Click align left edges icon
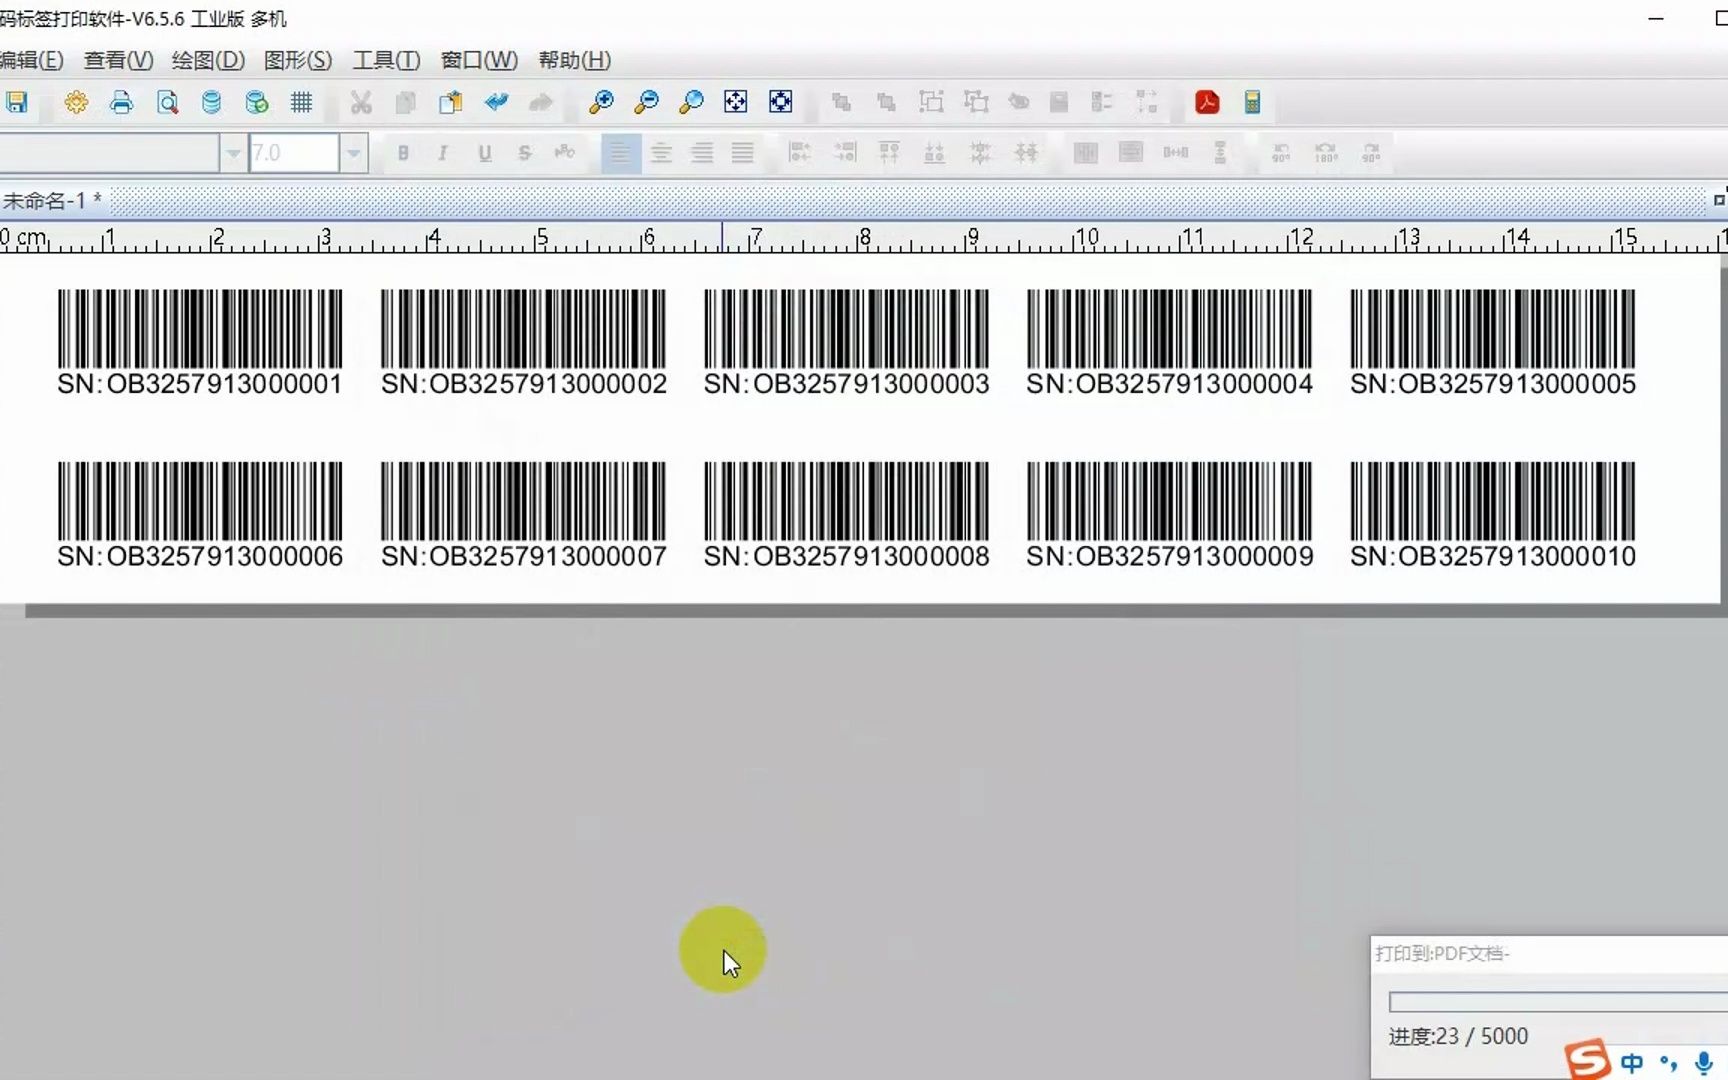The height and width of the screenshot is (1080, 1728). (799, 153)
